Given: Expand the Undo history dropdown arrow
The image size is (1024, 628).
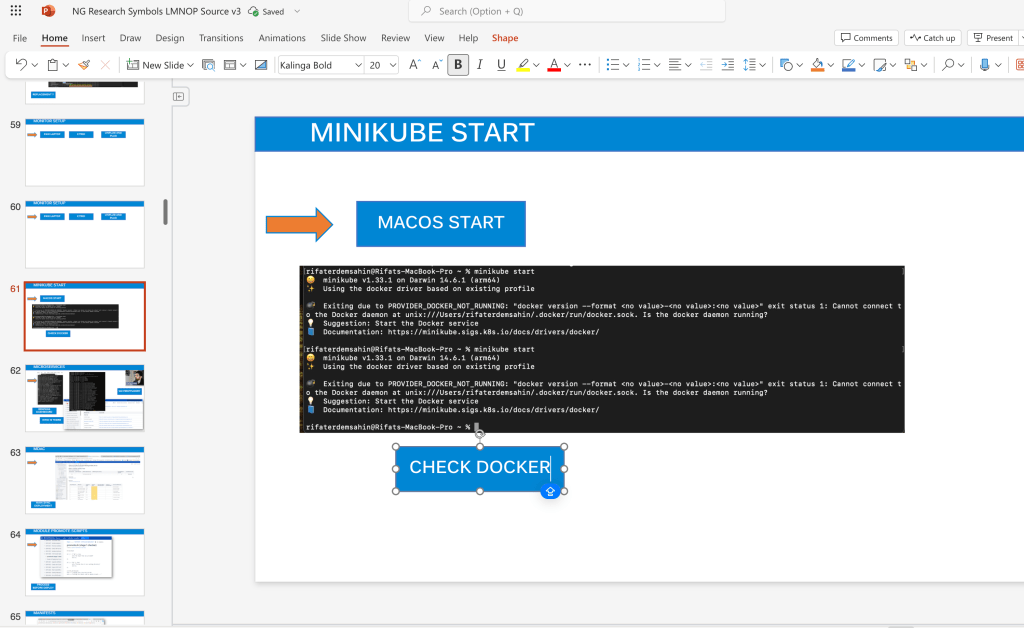Looking at the screenshot, I should [x=35, y=65].
